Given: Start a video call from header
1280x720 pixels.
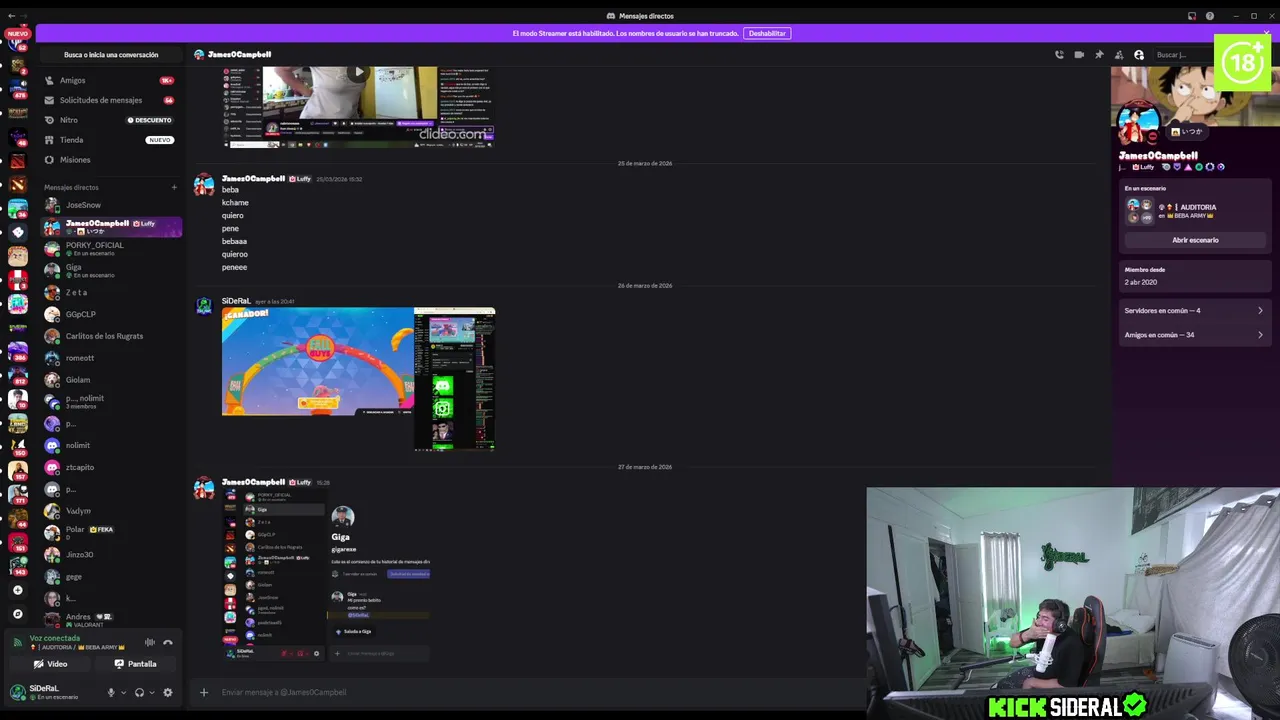Looking at the screenshot, I should tap(1079, 55).
